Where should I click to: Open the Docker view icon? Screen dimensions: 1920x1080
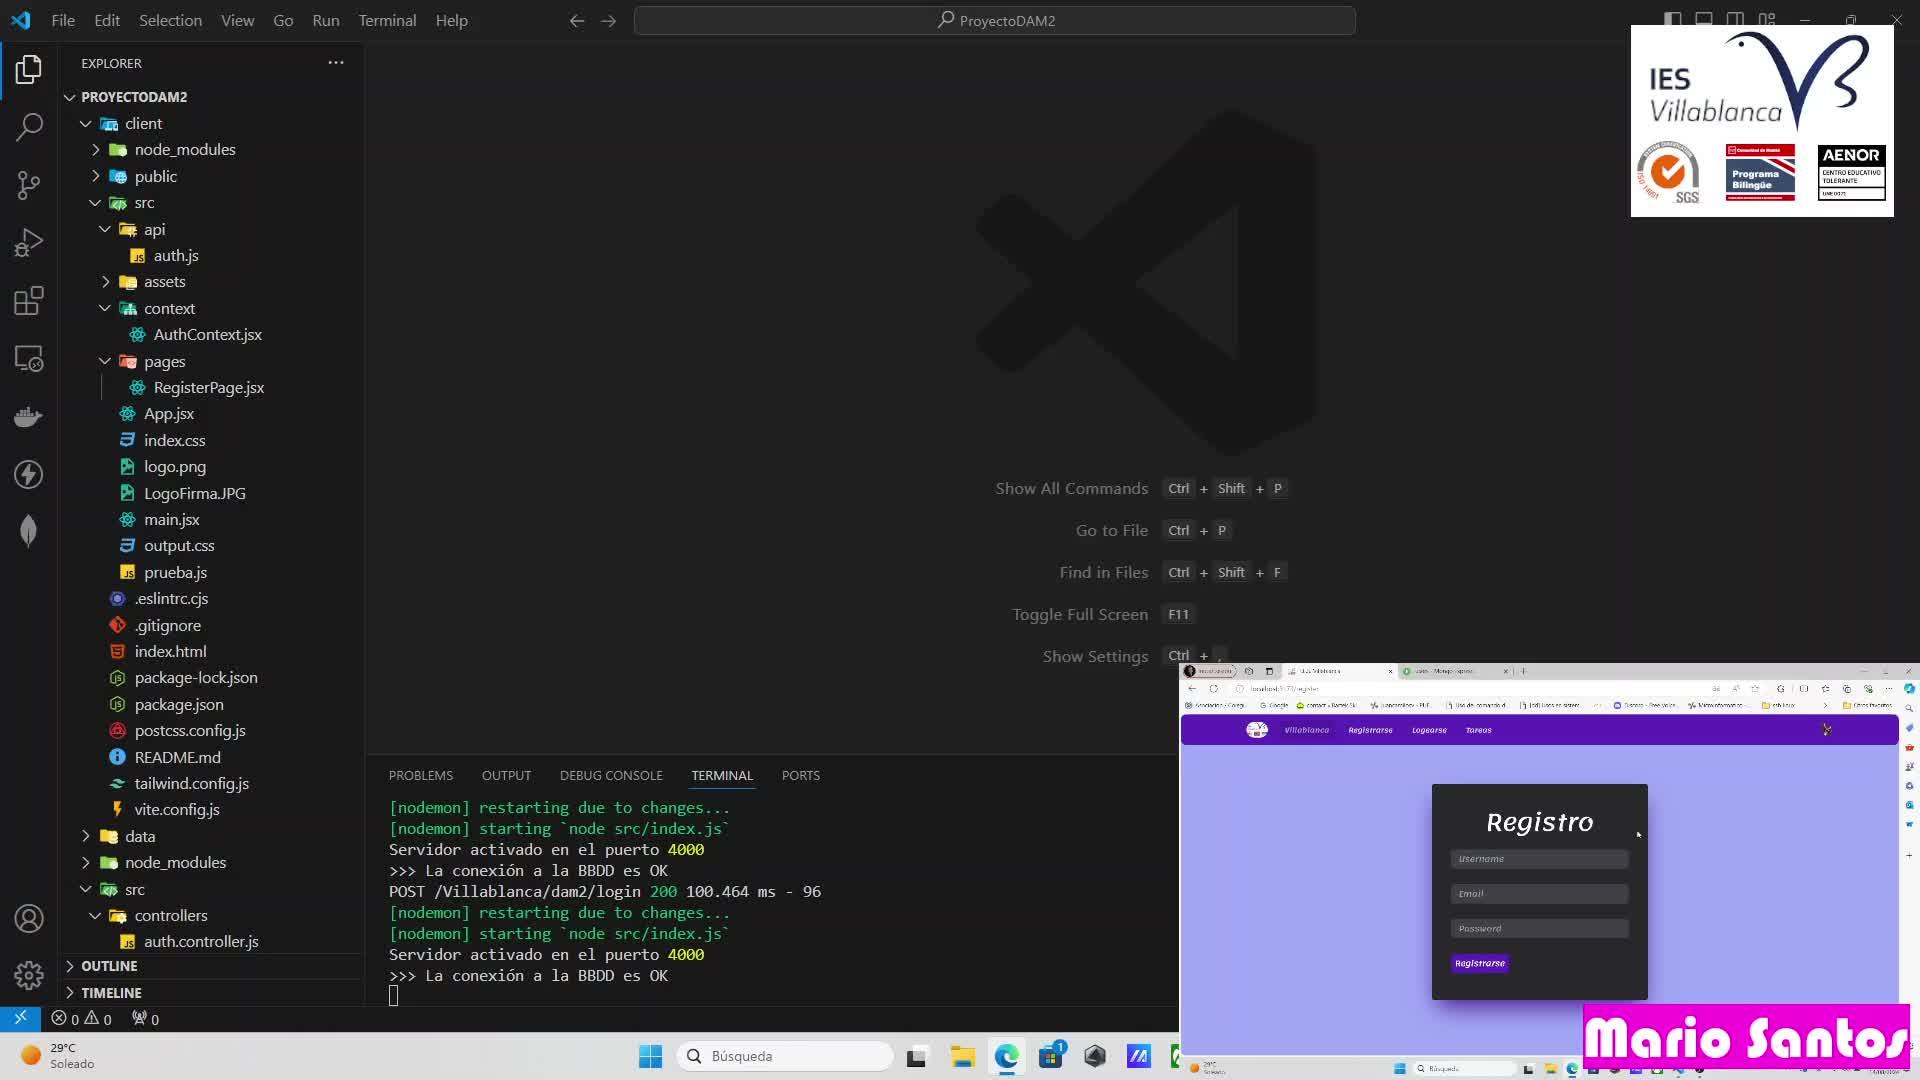click(29, 417)
